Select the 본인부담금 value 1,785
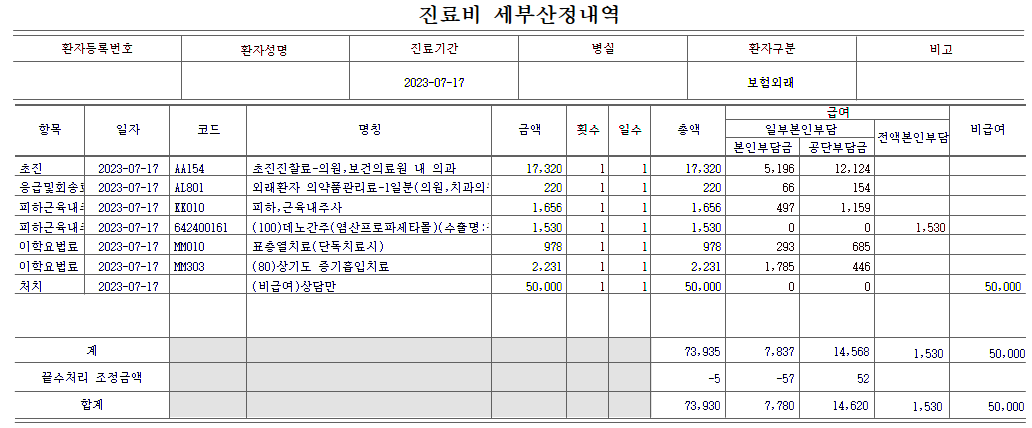 pyautogui.click(x=764, y=266)
